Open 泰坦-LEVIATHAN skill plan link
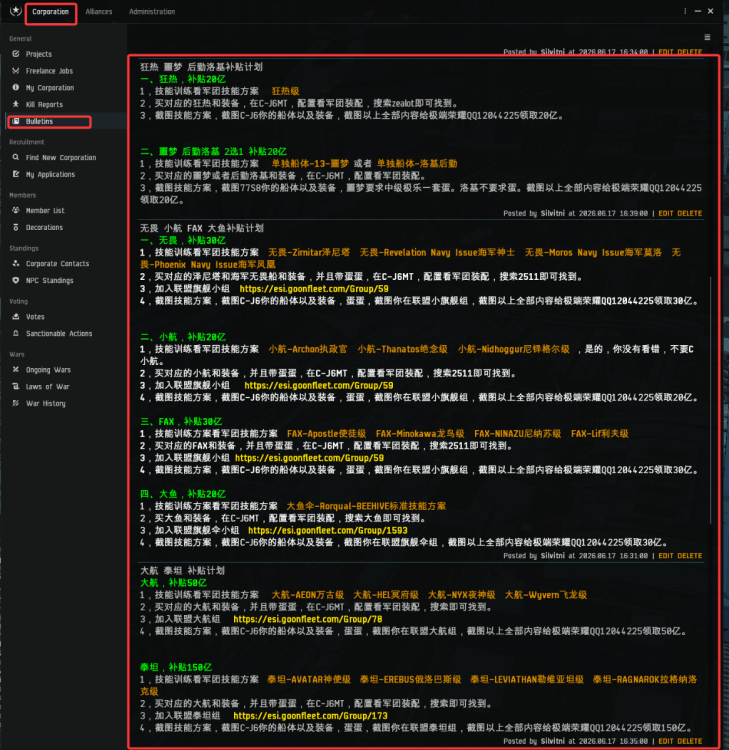The height and width of the screenshot is (750, 729). pyautogui.click(x=527, y=679)
